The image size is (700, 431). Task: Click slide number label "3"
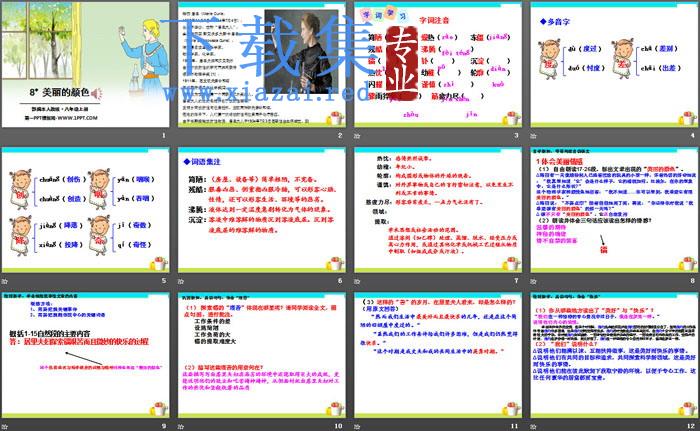(516, 135)
